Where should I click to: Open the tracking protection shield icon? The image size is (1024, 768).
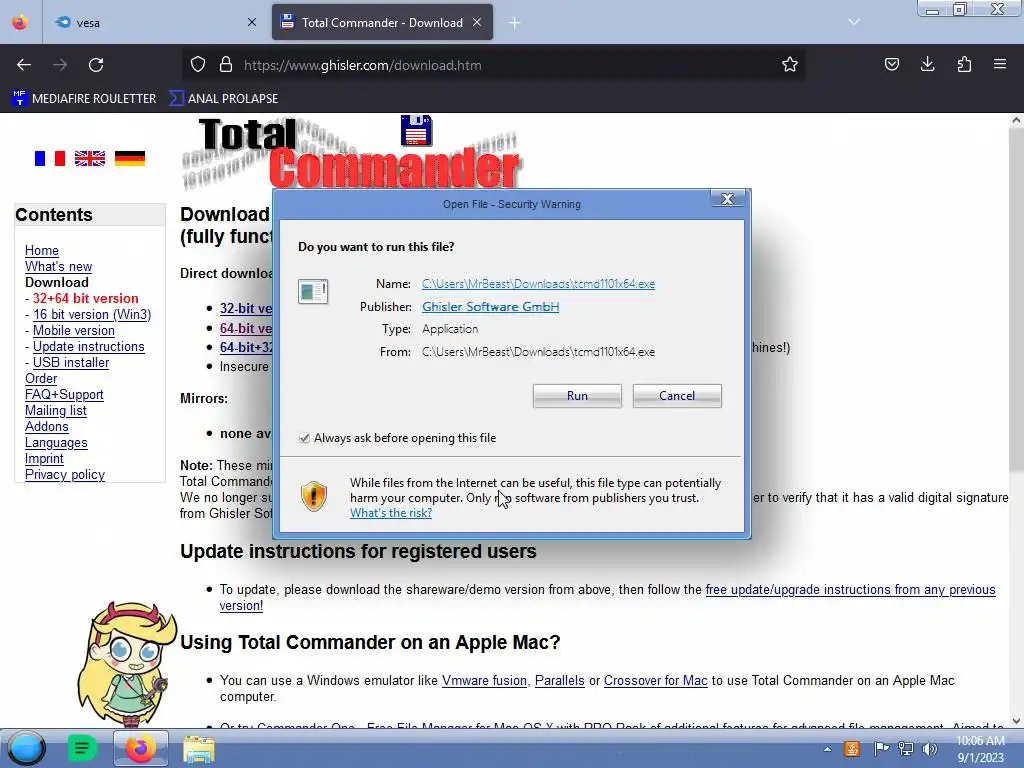(x=198, y=65)
